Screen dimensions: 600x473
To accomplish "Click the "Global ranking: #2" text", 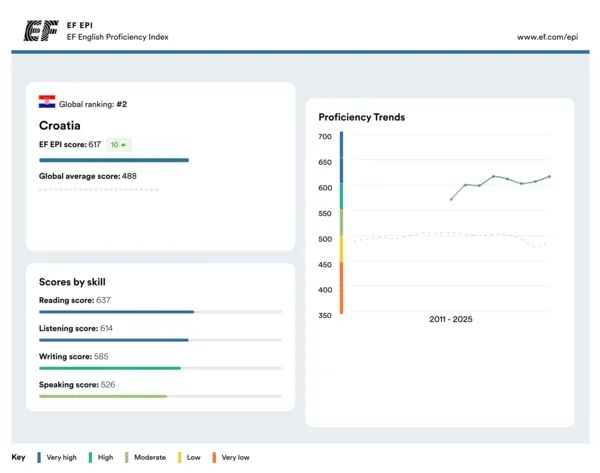I will 93,104.
